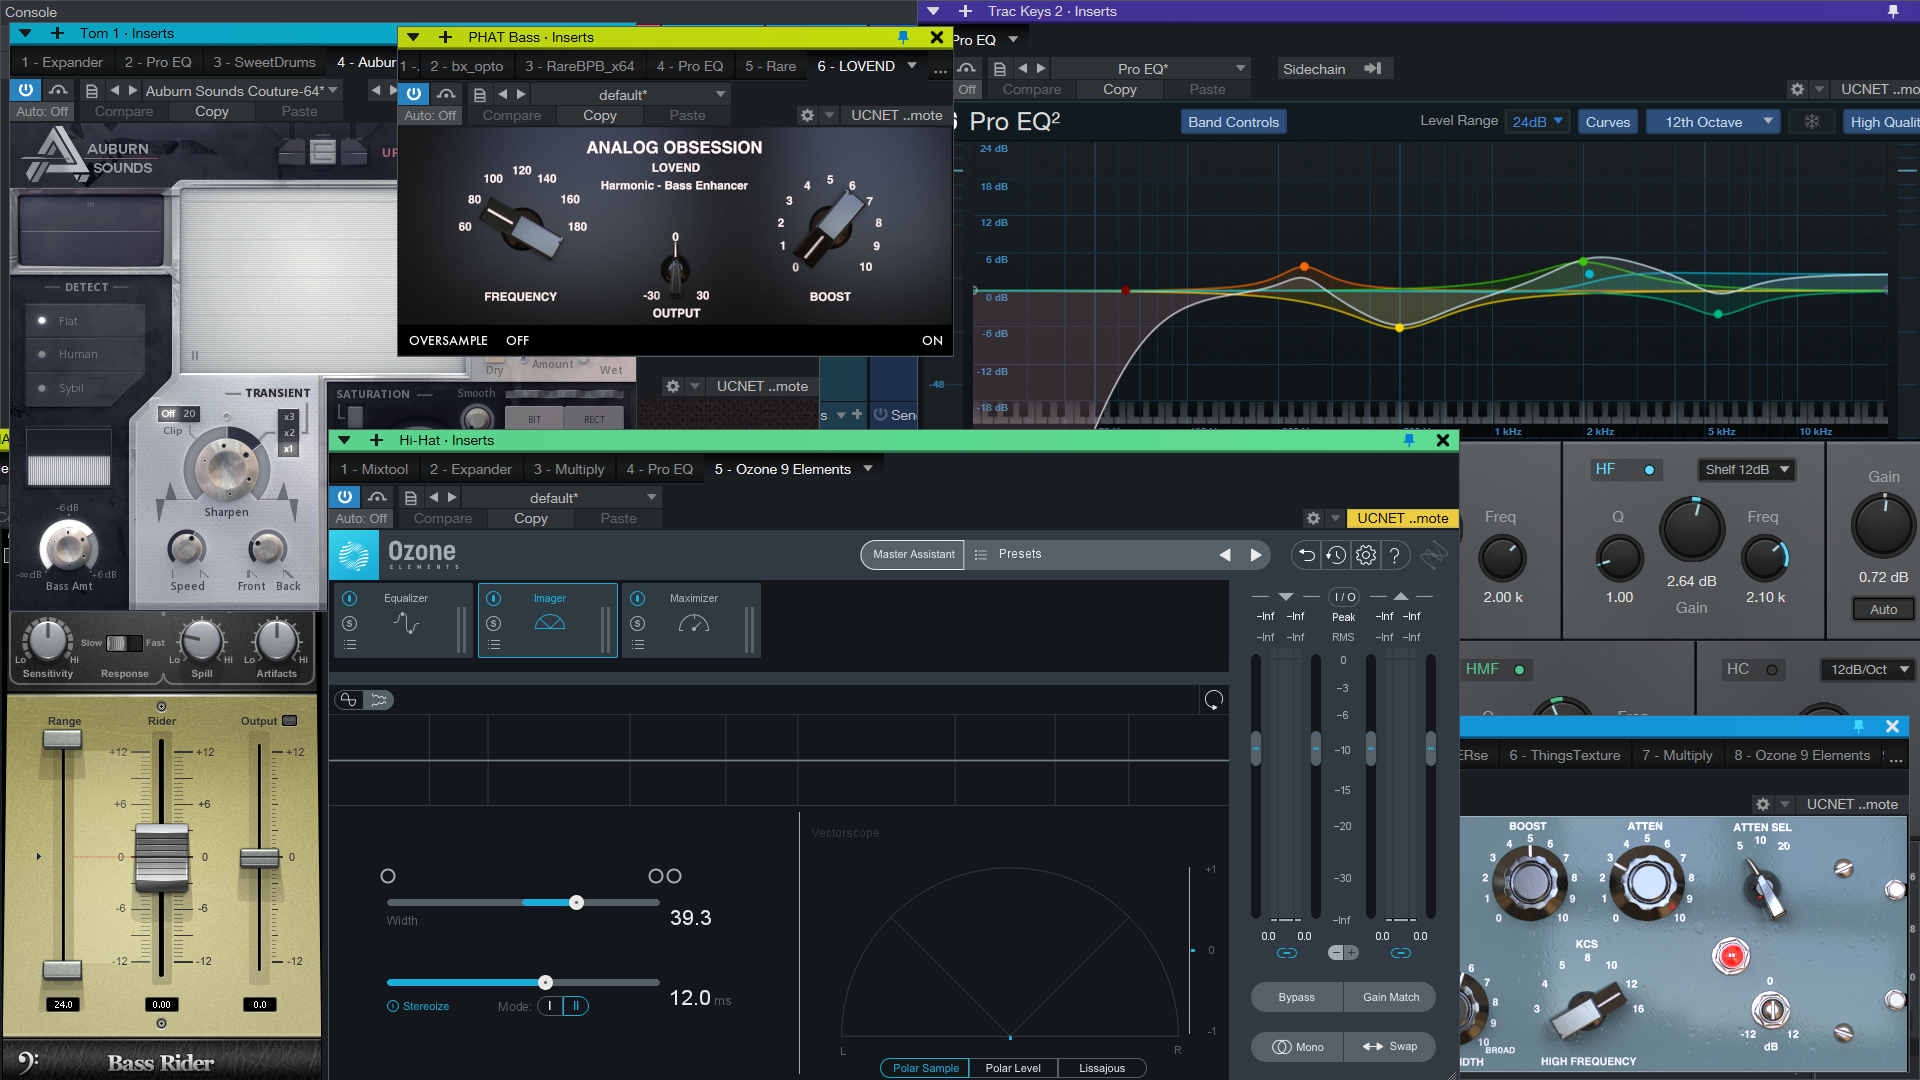Image resolution: width=1920 pixels, height=1080 pixels.
Task: Toggle Couture plugin power in Tom 1 window
Action: (x=25, y=90)
